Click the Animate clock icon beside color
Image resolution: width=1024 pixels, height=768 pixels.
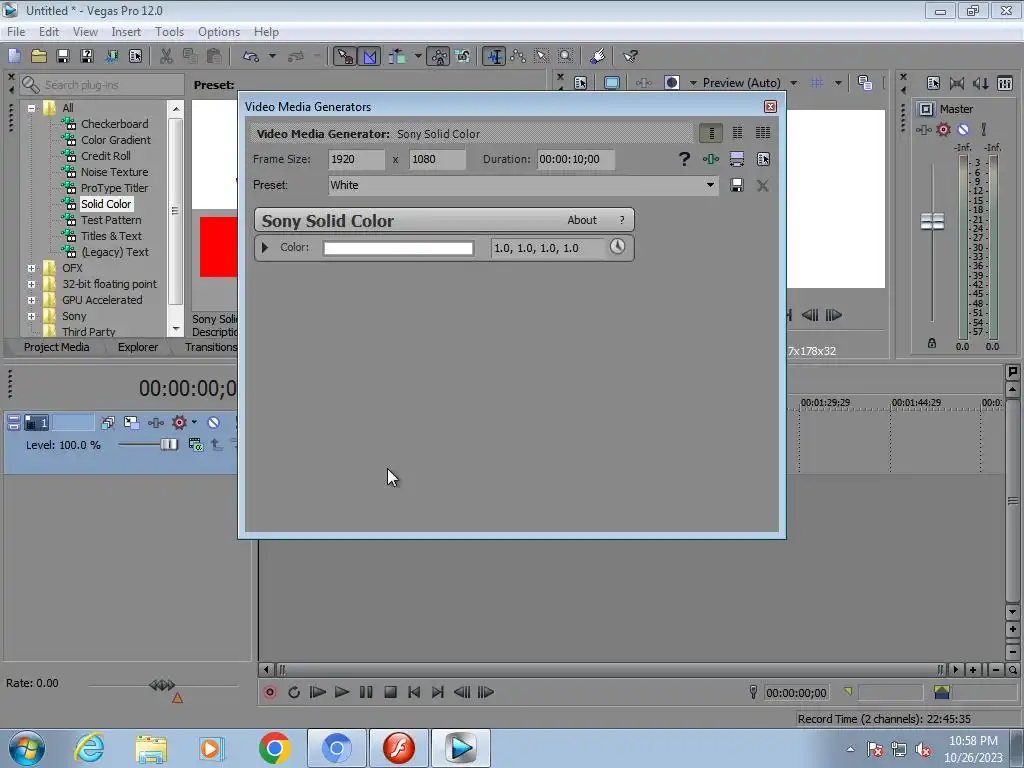617,247
